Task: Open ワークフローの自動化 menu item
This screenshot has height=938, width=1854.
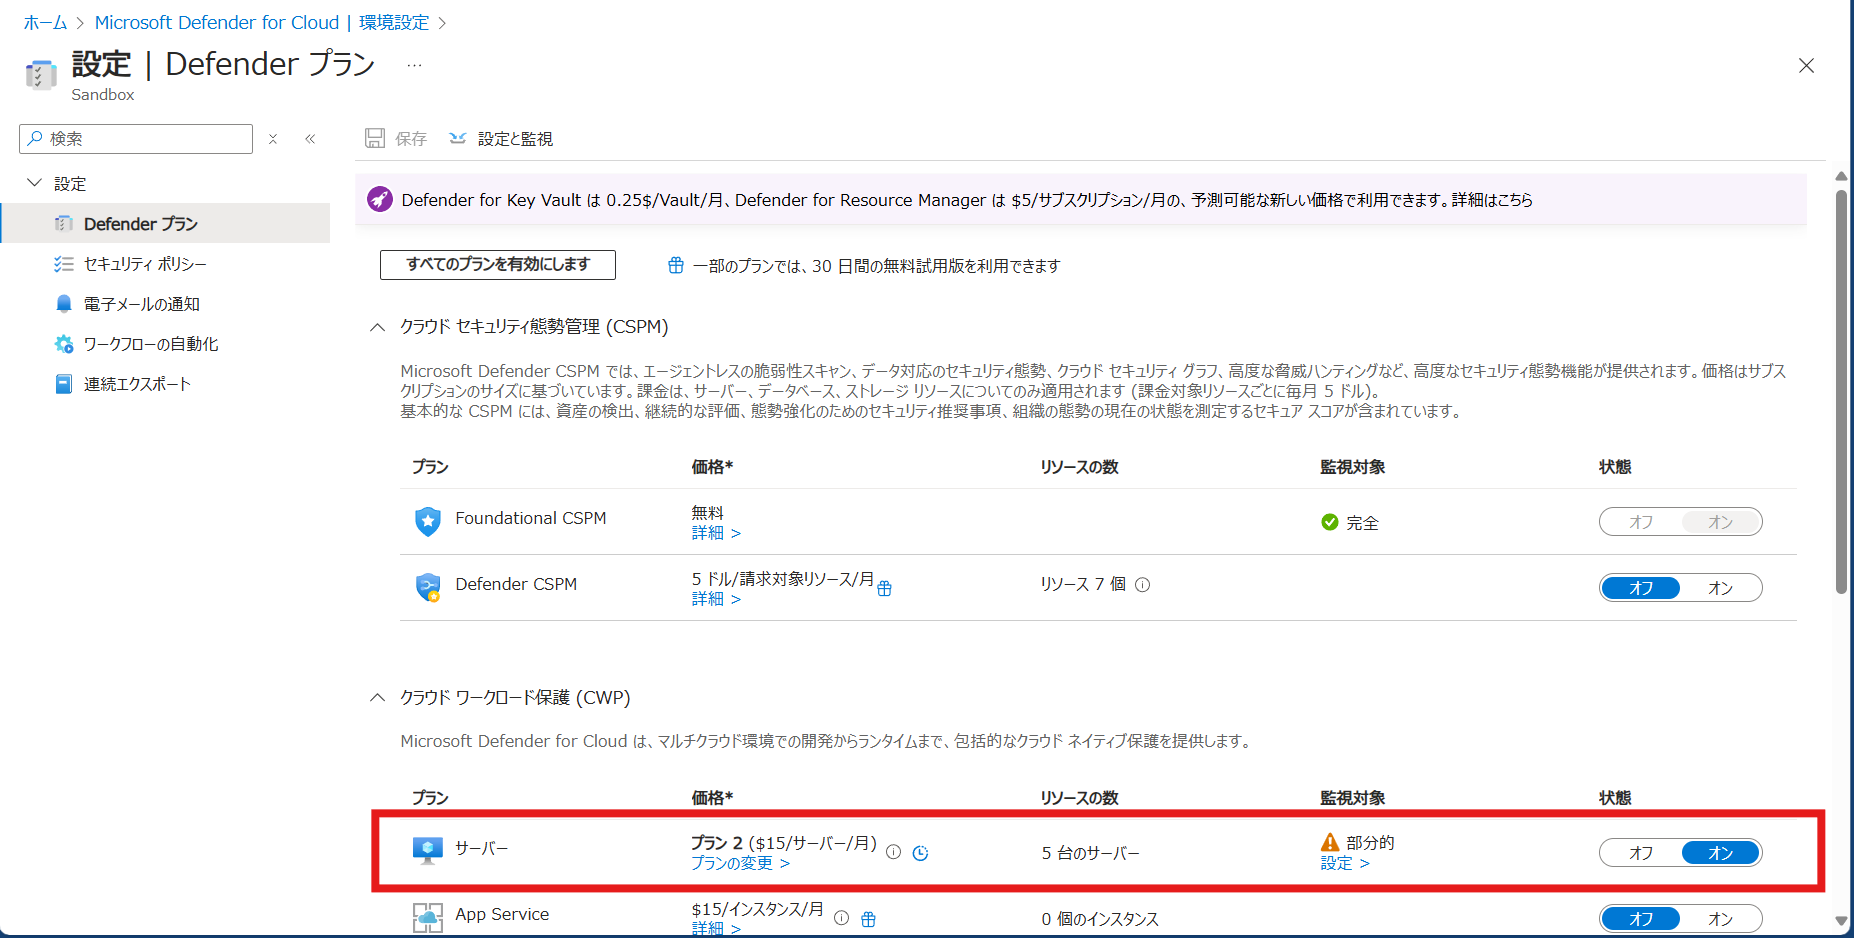Action: click(x=150, y=344)
